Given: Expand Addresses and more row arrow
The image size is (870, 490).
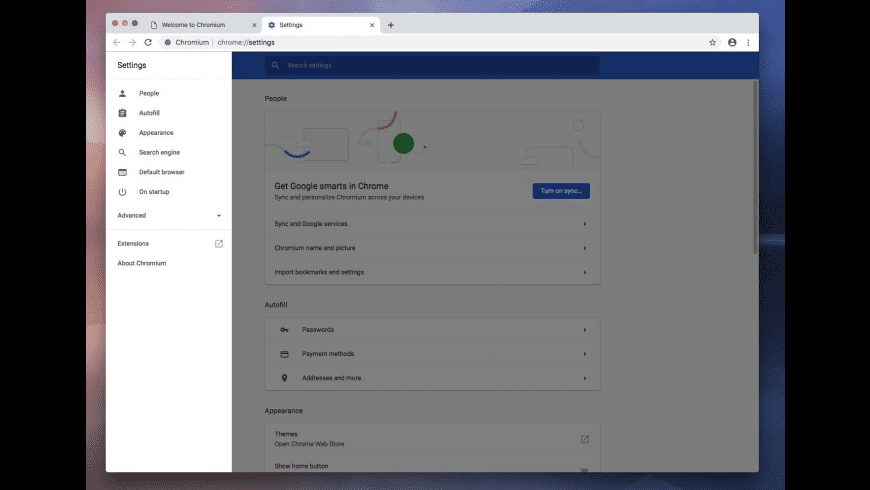Looking at the screenshot, I should [x=585, y=378].
